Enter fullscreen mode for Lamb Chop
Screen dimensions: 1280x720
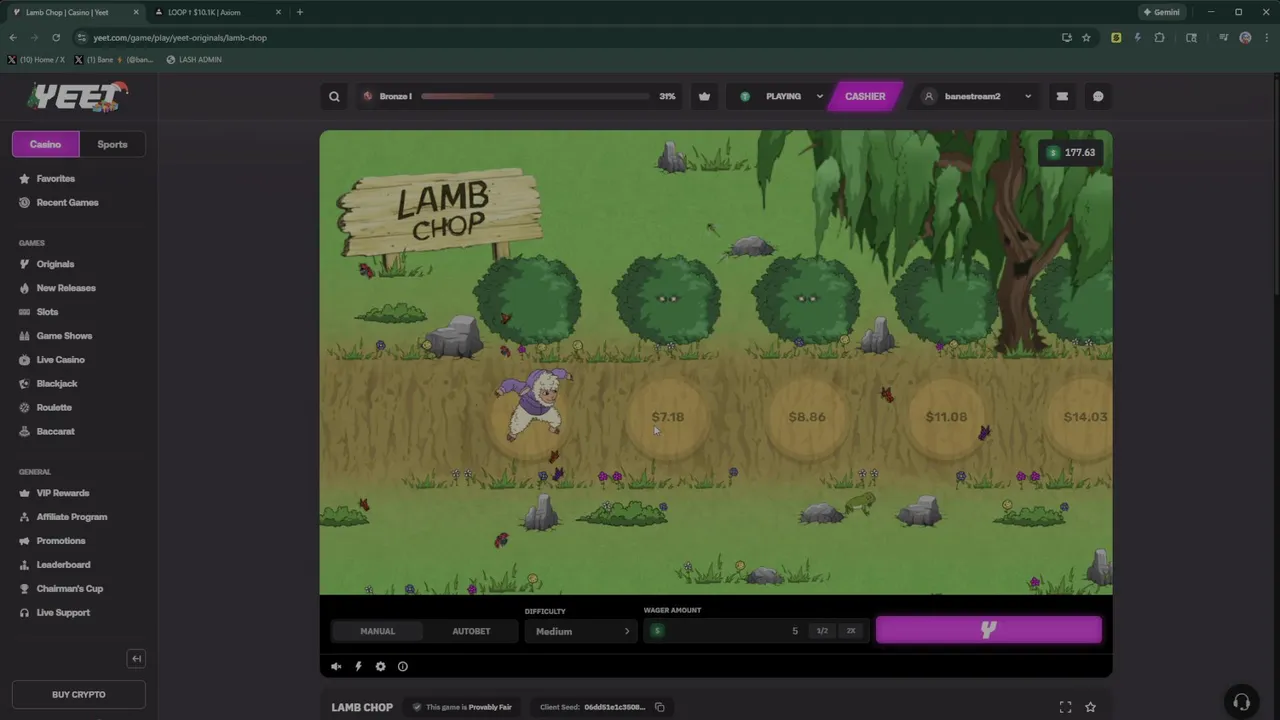1065,707
